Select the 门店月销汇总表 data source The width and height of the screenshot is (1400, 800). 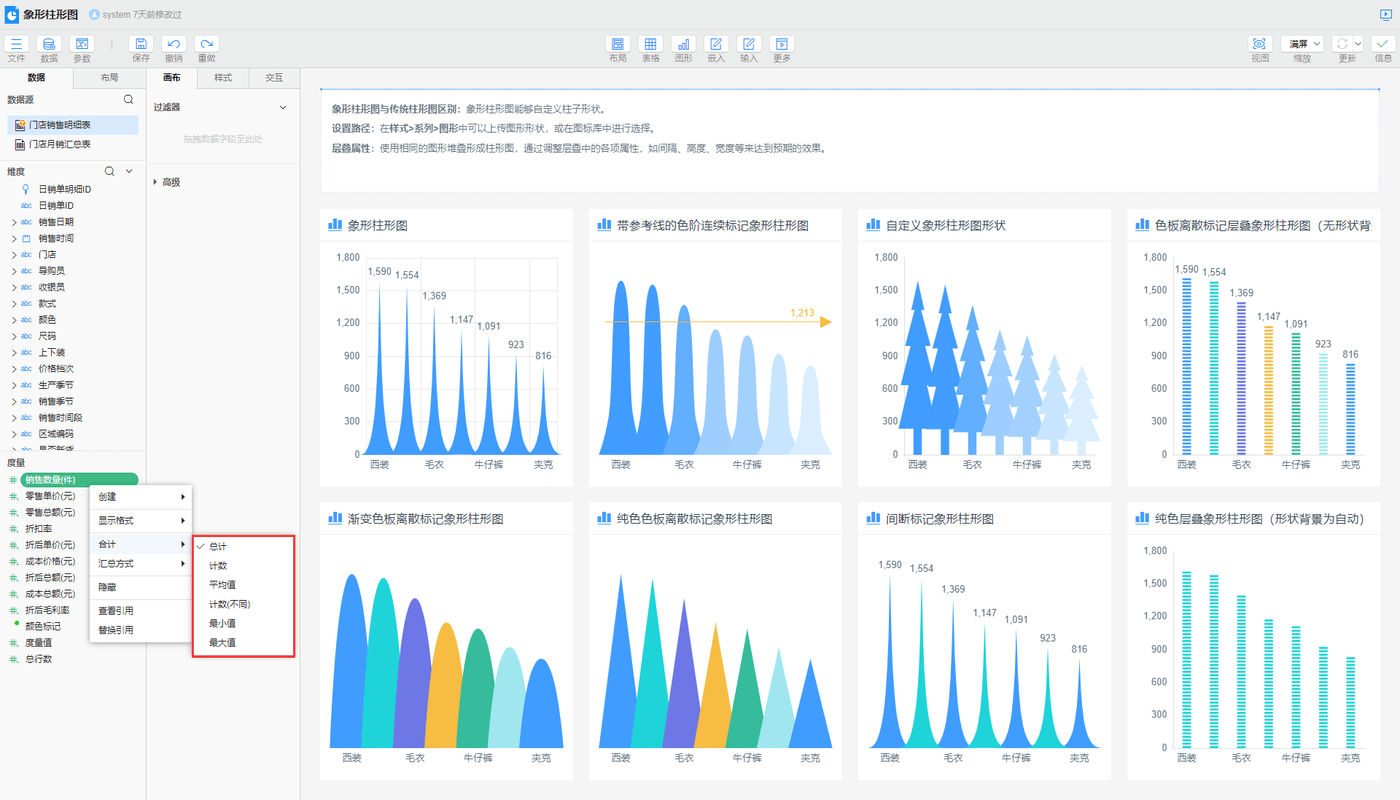59,144
